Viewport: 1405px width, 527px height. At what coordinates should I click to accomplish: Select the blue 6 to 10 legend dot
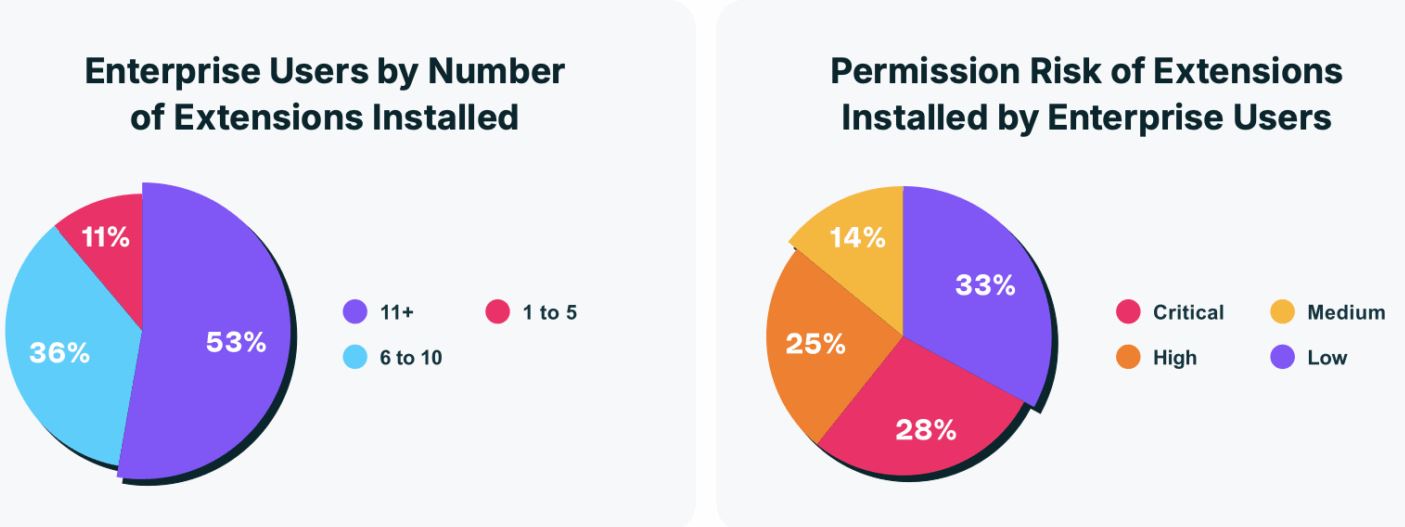(355, 358)
